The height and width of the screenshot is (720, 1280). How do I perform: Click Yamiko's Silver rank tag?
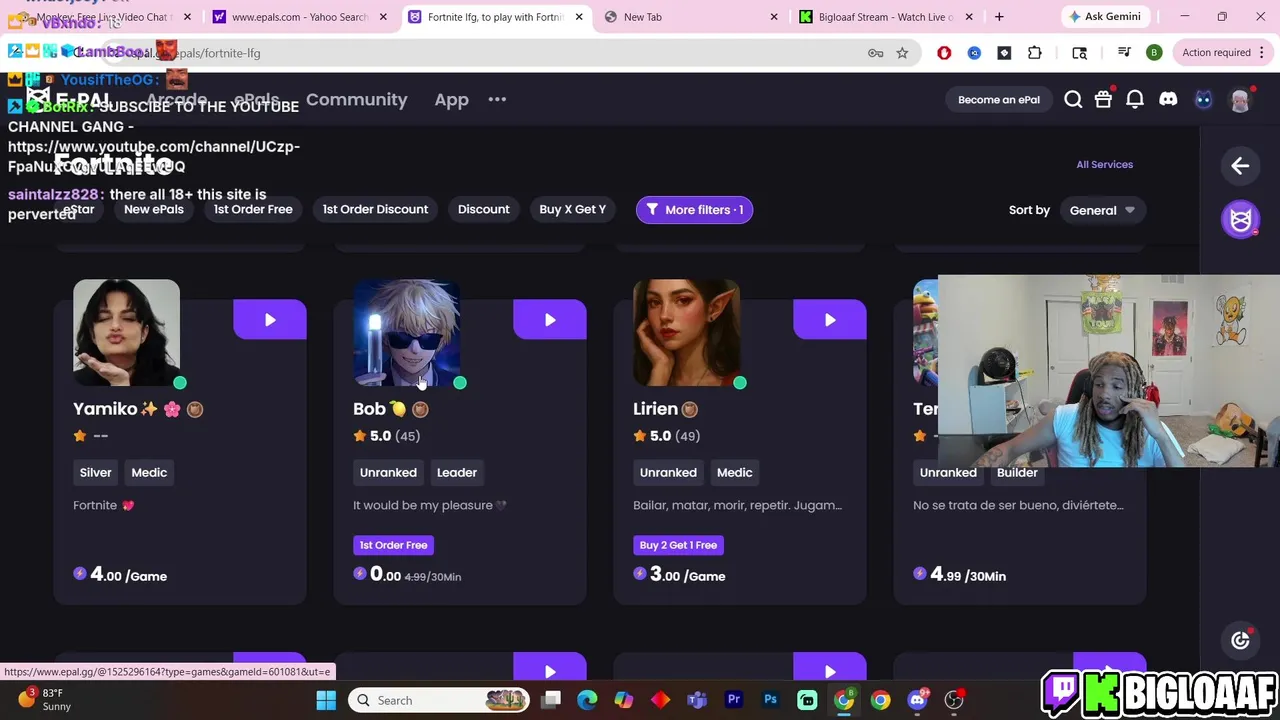pyautogui.click(x=96, y=472)
